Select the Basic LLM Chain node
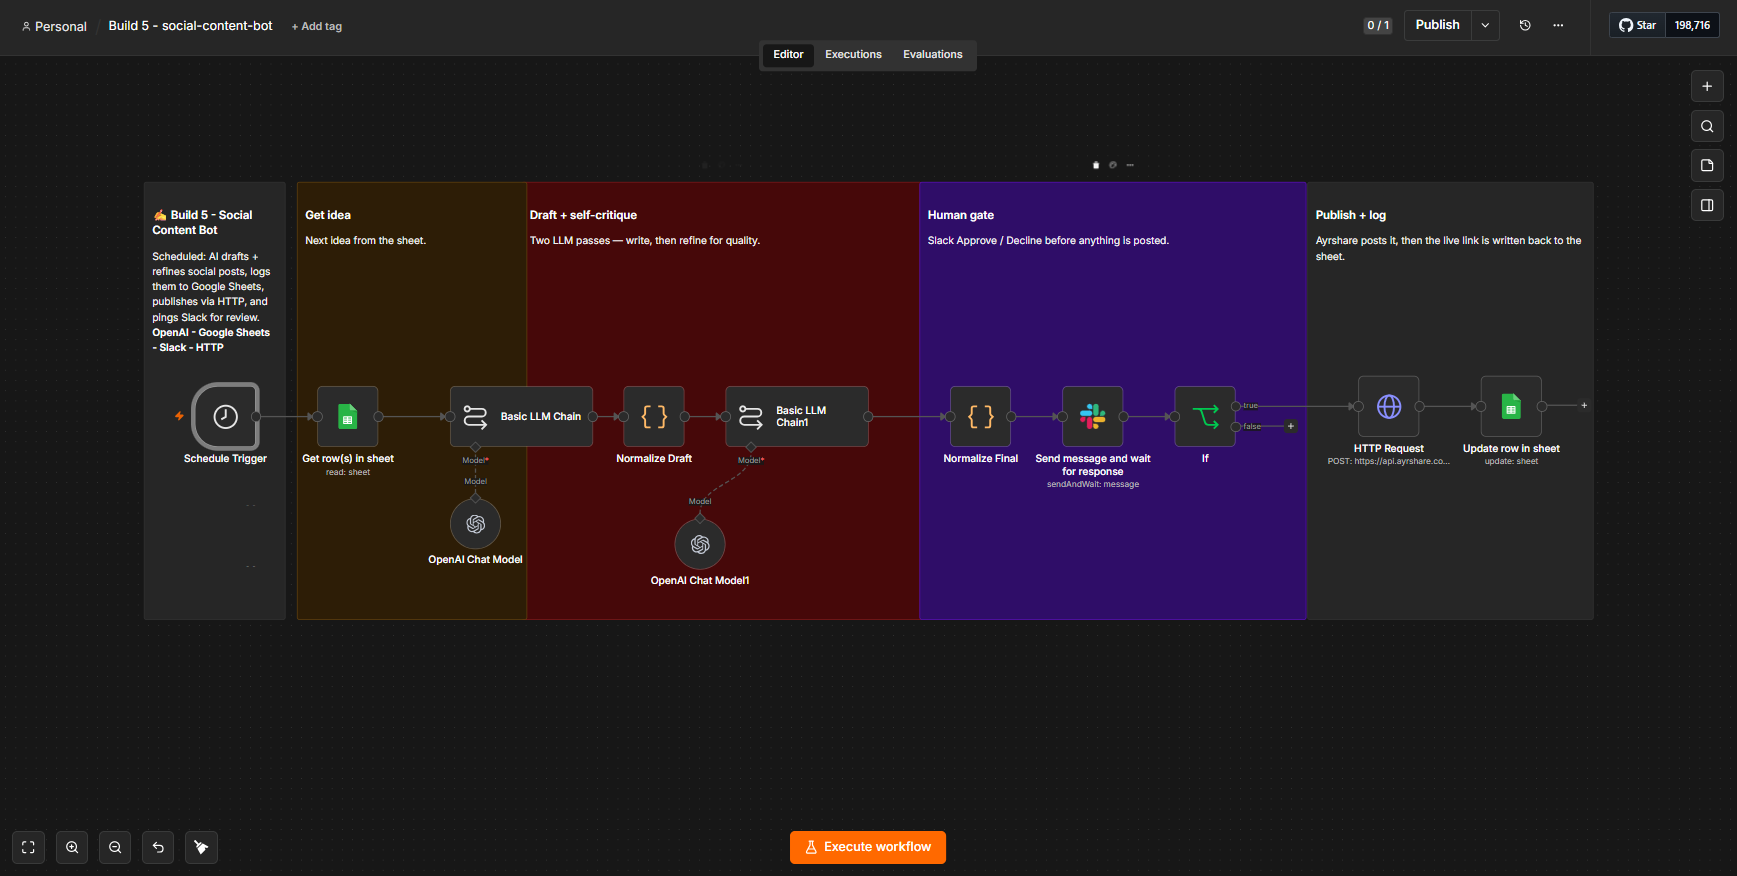Viewport: 1737px width, 876px height. pyautogui.click(x=521, y=416)
